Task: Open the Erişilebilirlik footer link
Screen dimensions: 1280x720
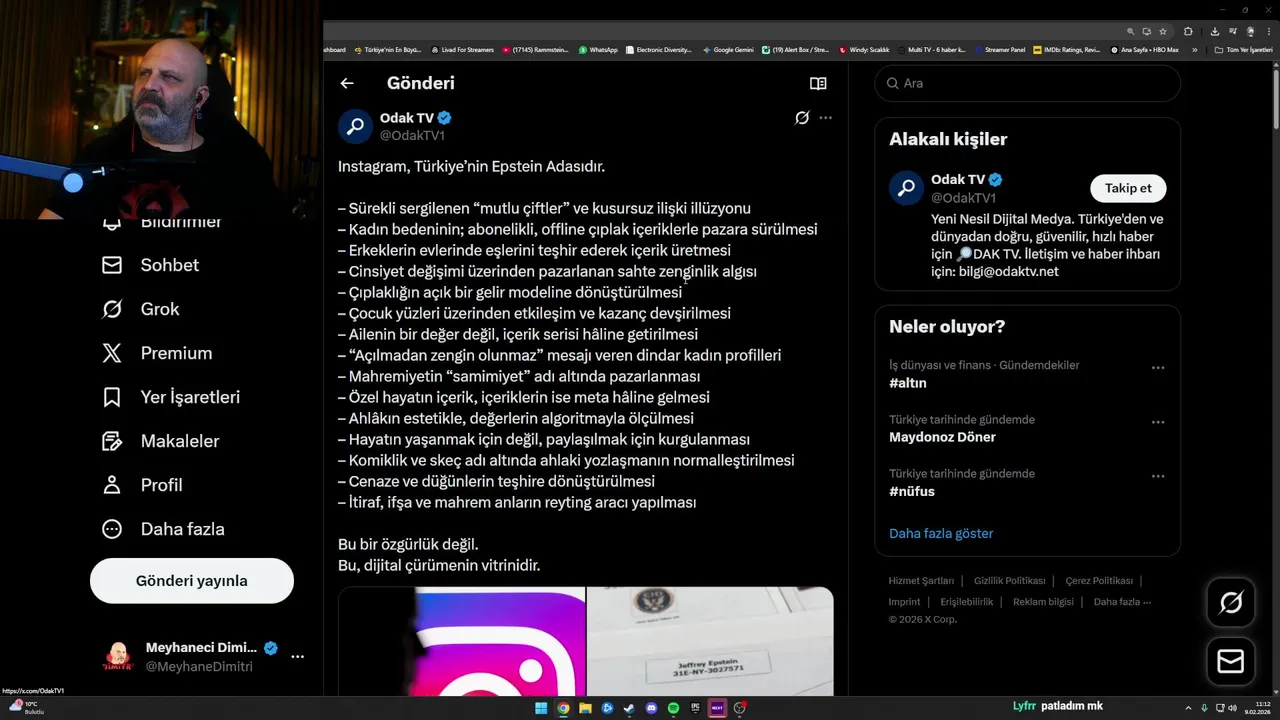Action: tap(967, 602)
